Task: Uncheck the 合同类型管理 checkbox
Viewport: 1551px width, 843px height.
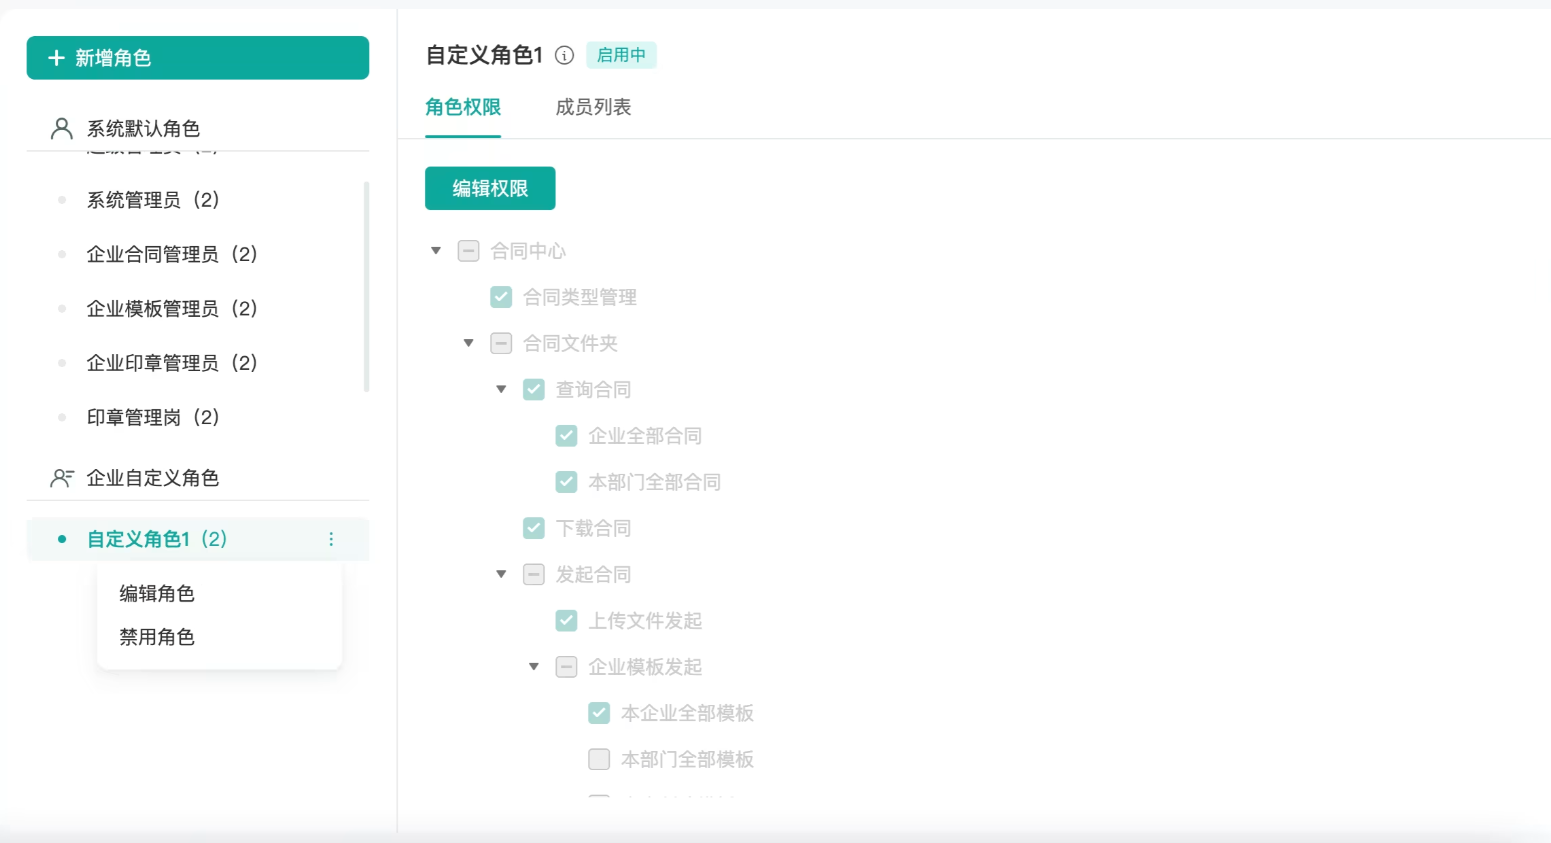Action: (x=501, y=297)
